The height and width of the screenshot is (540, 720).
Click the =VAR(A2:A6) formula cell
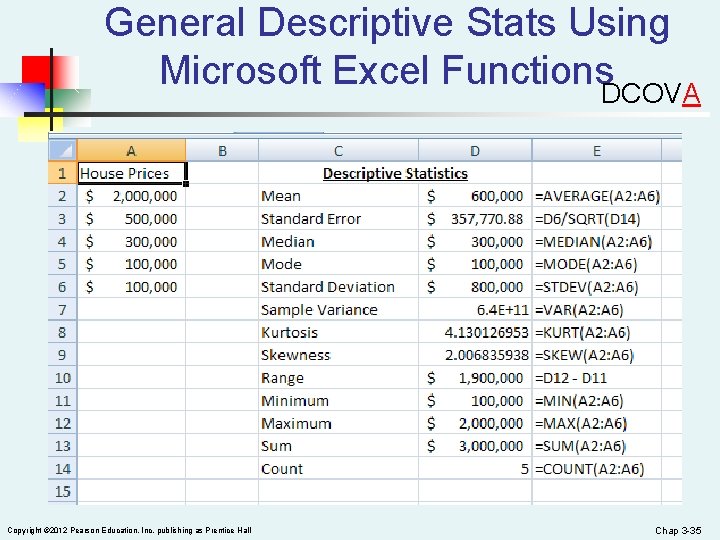(596, 309)
